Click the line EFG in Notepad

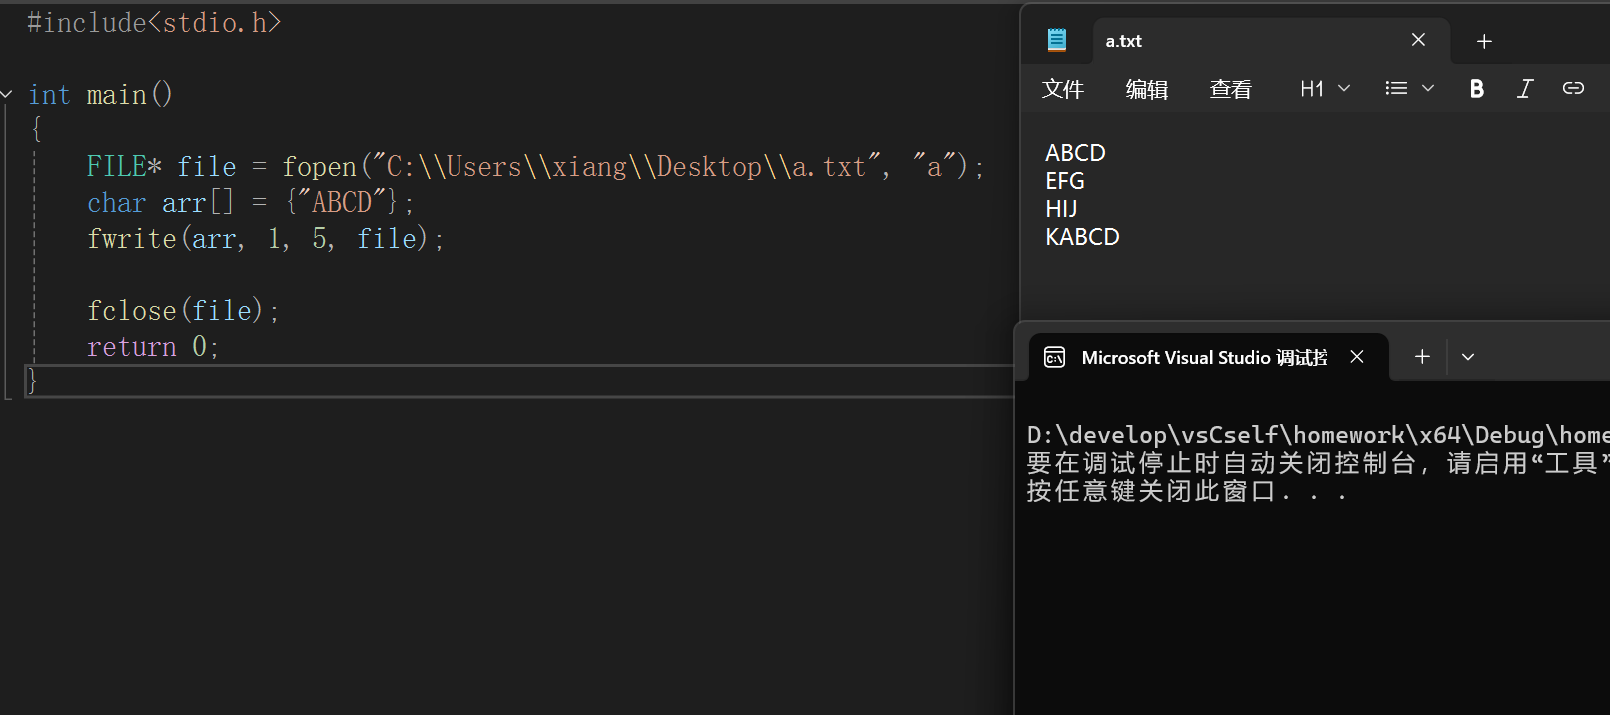point(1064,181)
